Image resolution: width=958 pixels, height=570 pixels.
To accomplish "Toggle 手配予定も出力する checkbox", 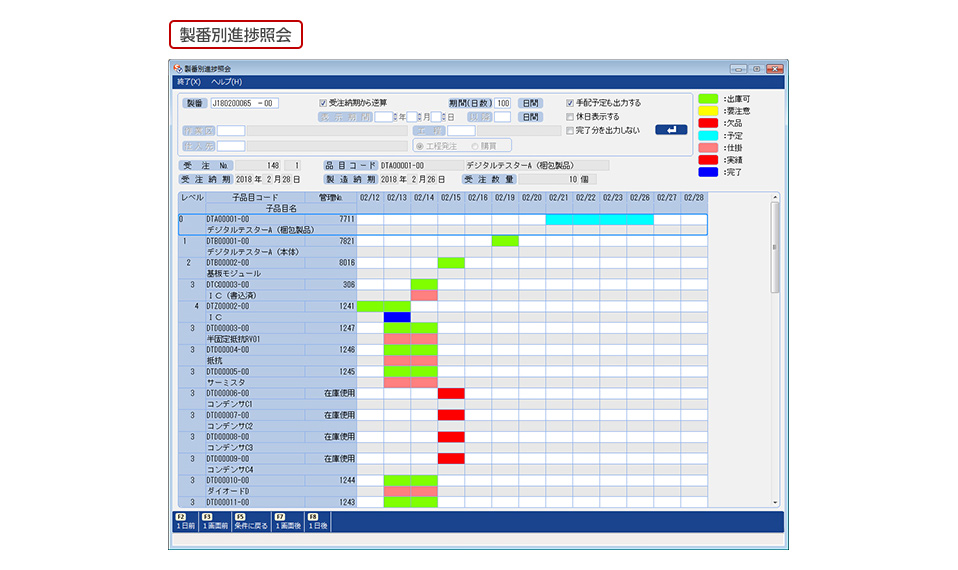I will point(570,103).
